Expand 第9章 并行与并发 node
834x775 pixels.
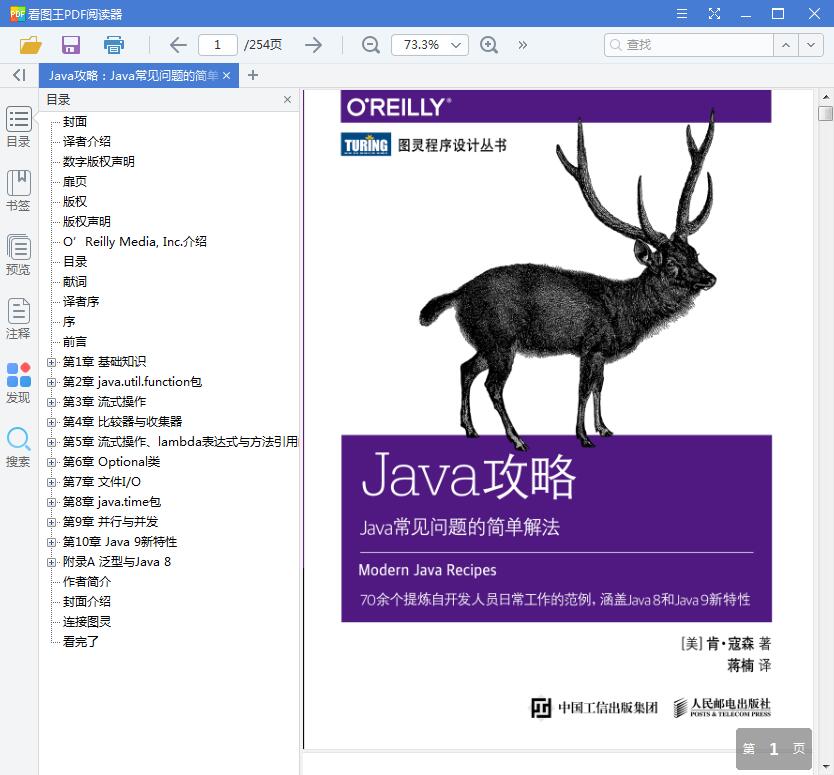[x=51, y=522]
